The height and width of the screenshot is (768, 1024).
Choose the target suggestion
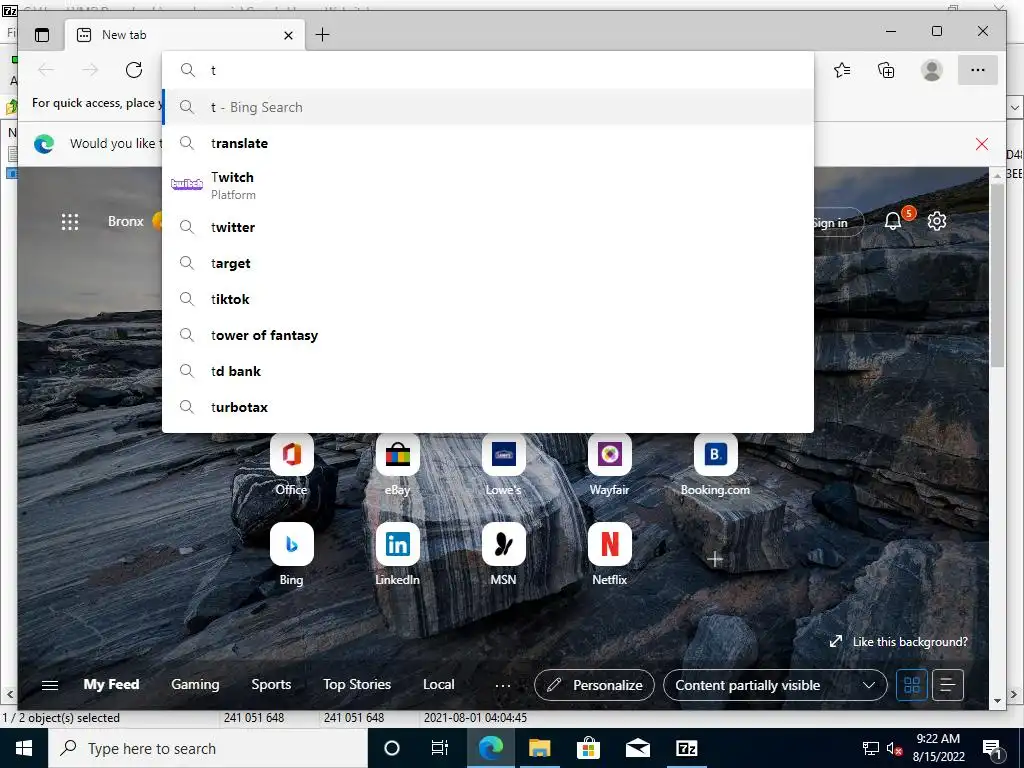pos(488,263)
